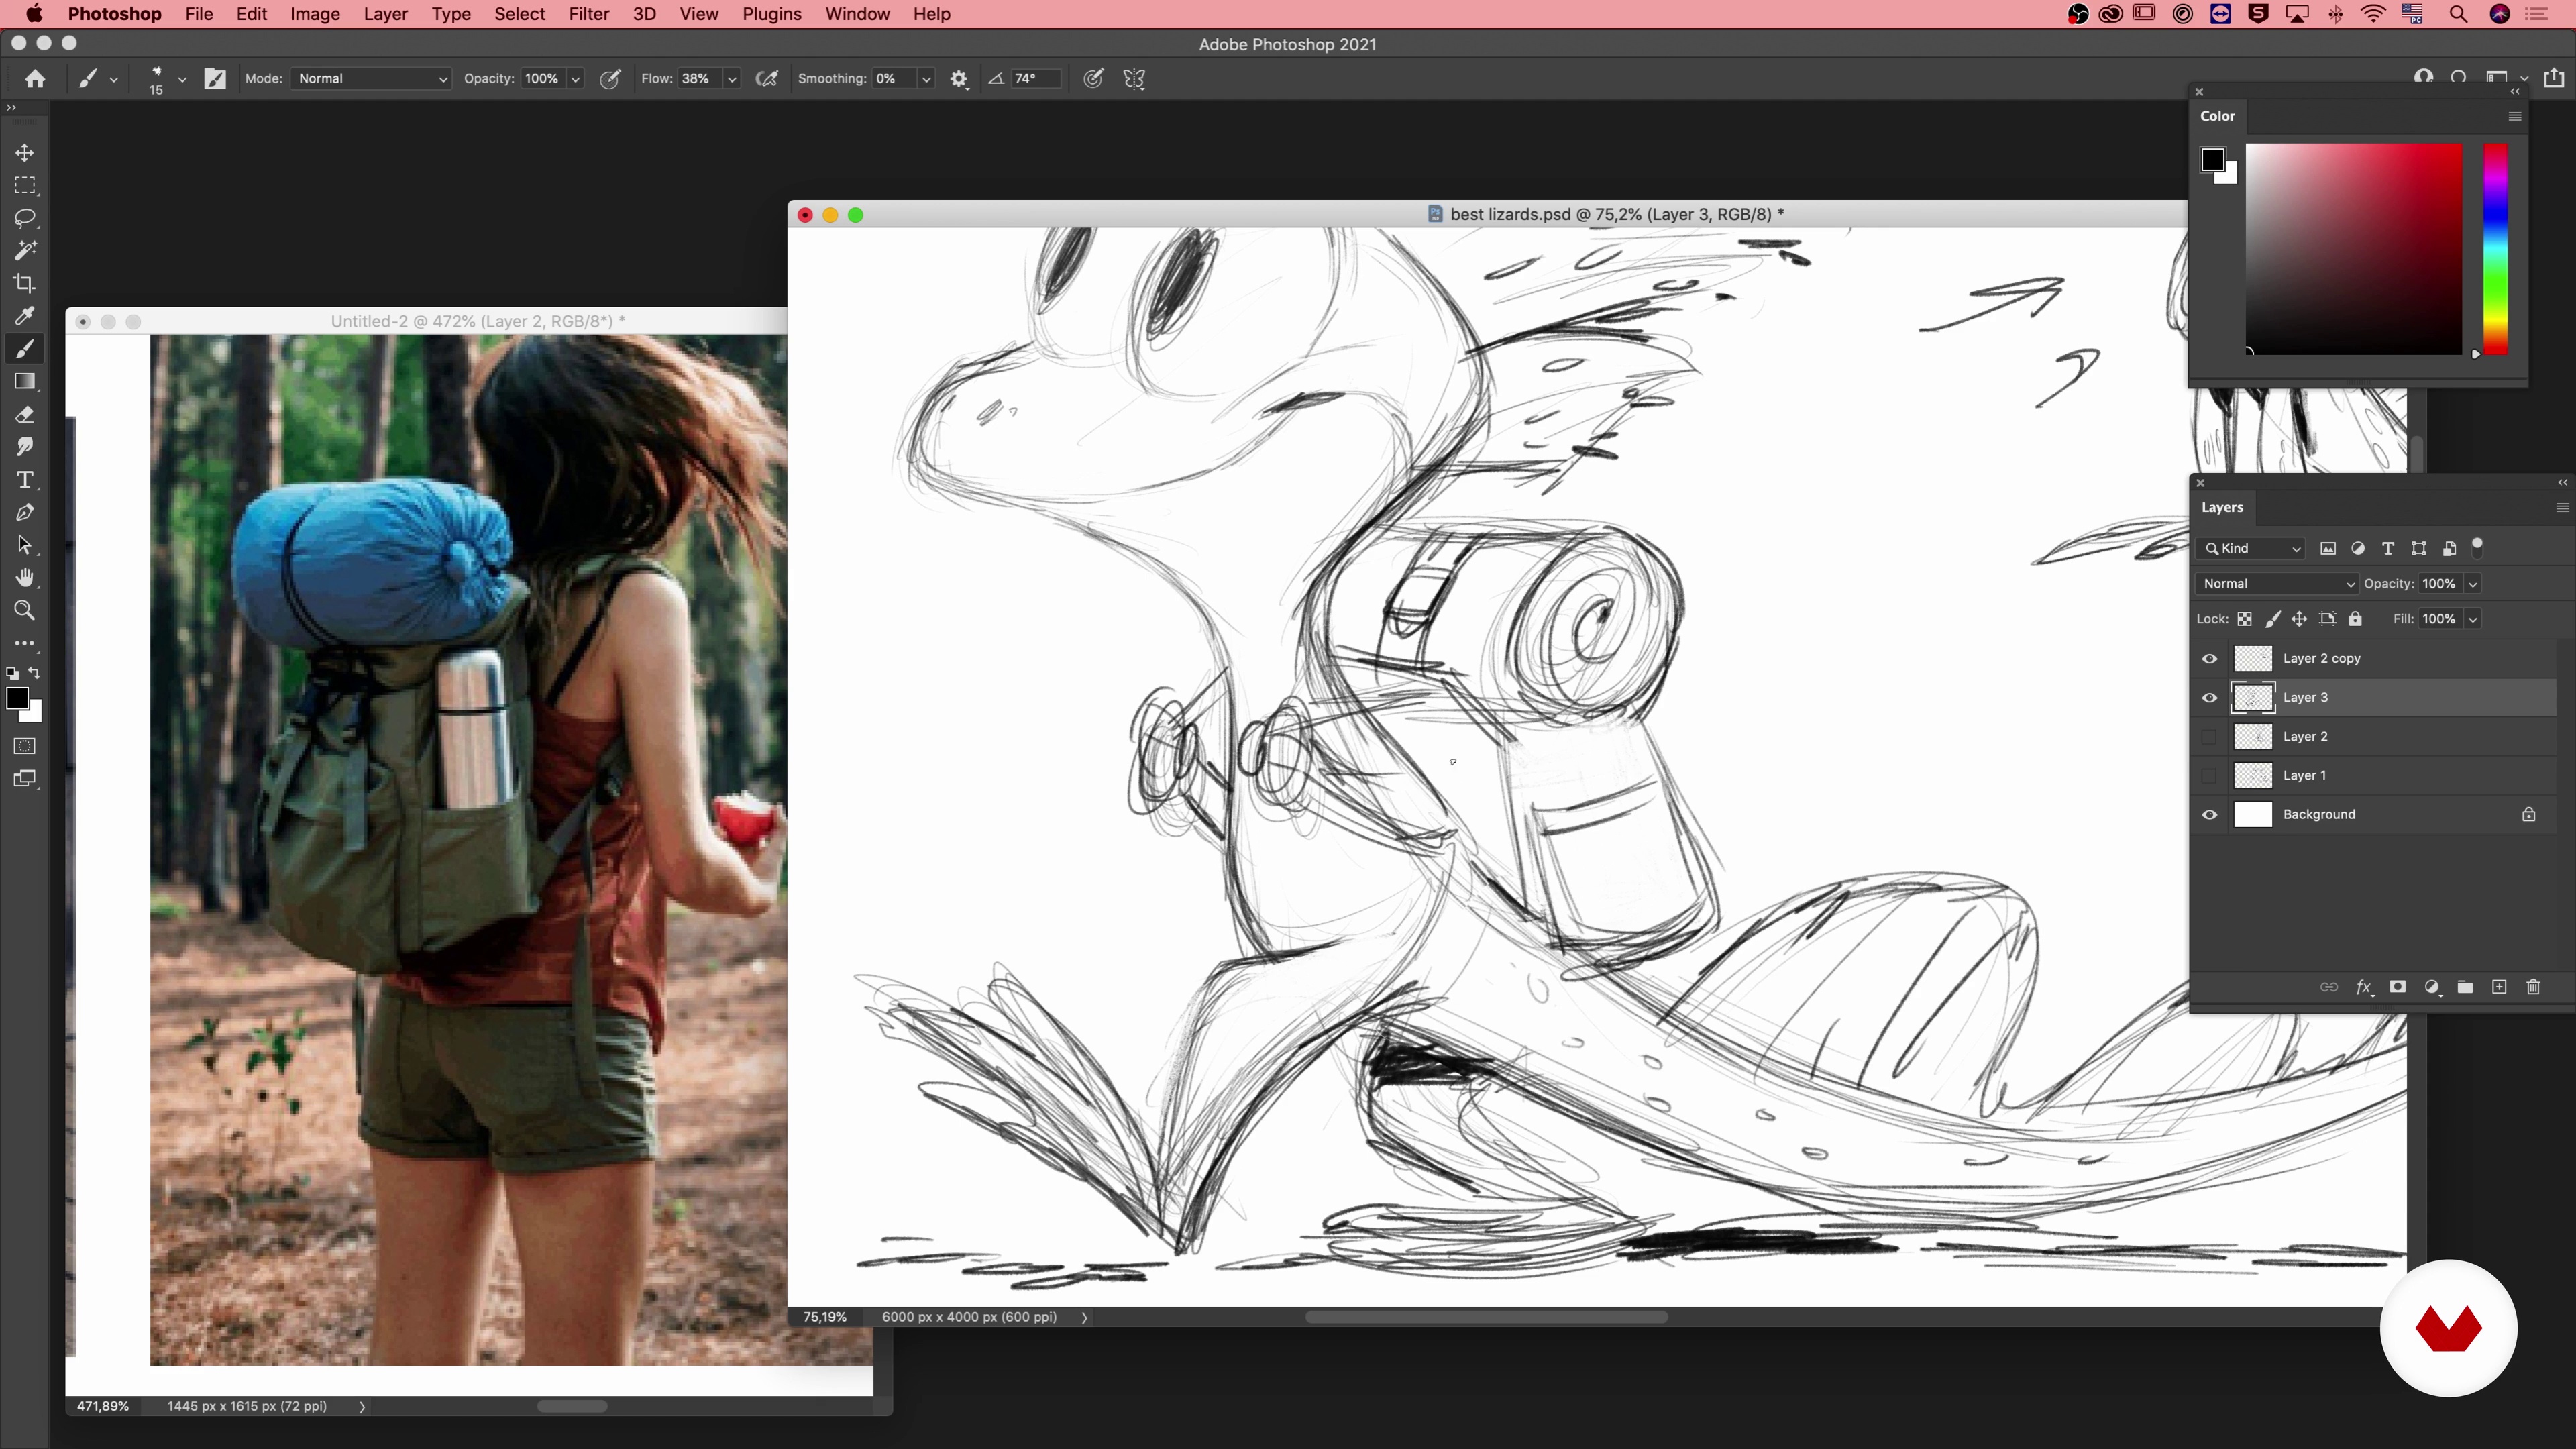Toggle the layer filter switch

[x=2478, y=547]
